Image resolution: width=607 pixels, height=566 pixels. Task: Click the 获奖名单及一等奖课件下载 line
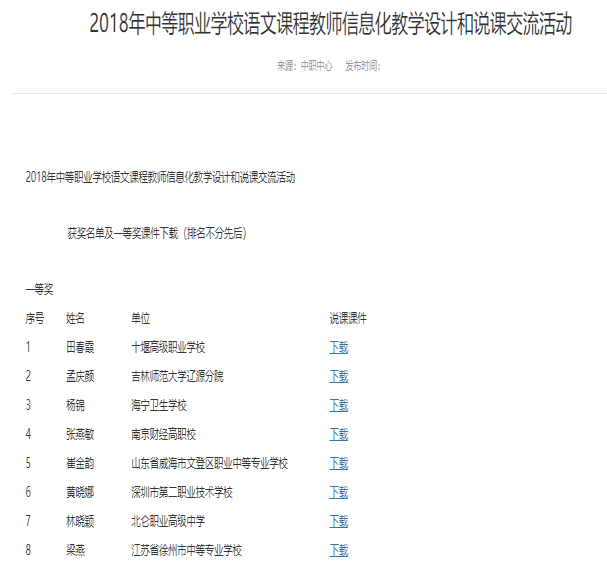tap(157, 233)
